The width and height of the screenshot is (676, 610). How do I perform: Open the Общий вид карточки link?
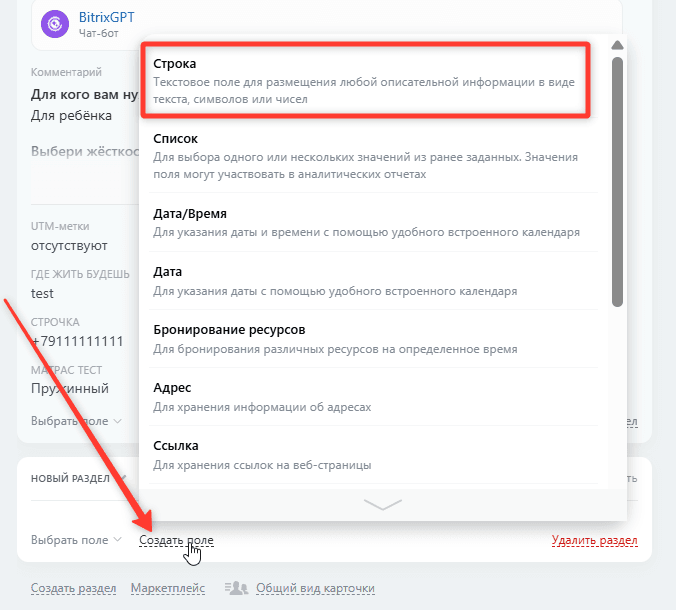pyautogui.click(x=315, y=588)
